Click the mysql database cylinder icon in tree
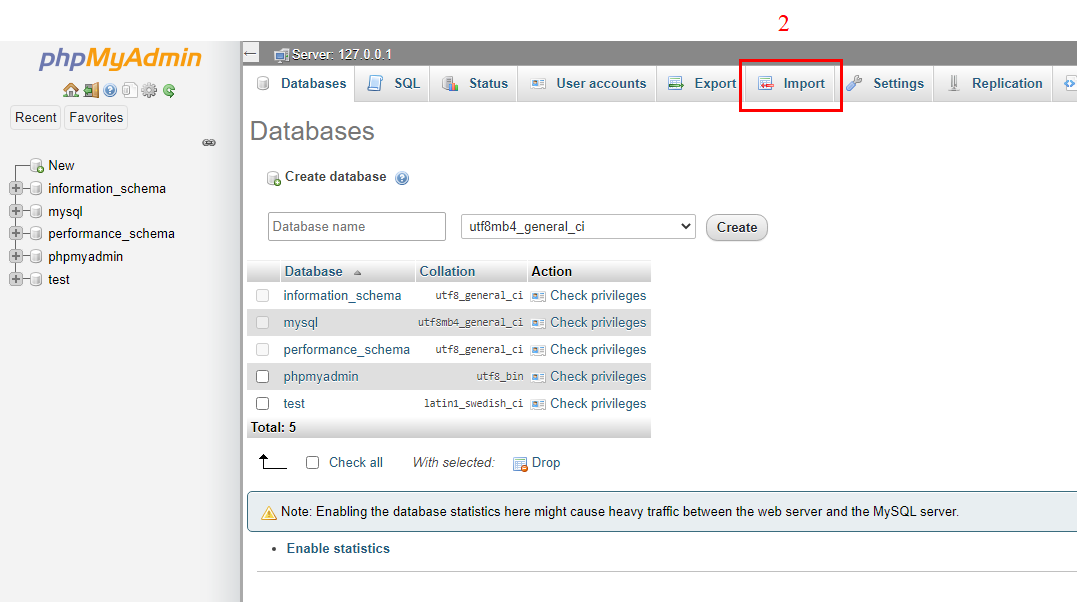Image resolution: width=1077 pixels, height=602 pixels. (x=36, y=211)
